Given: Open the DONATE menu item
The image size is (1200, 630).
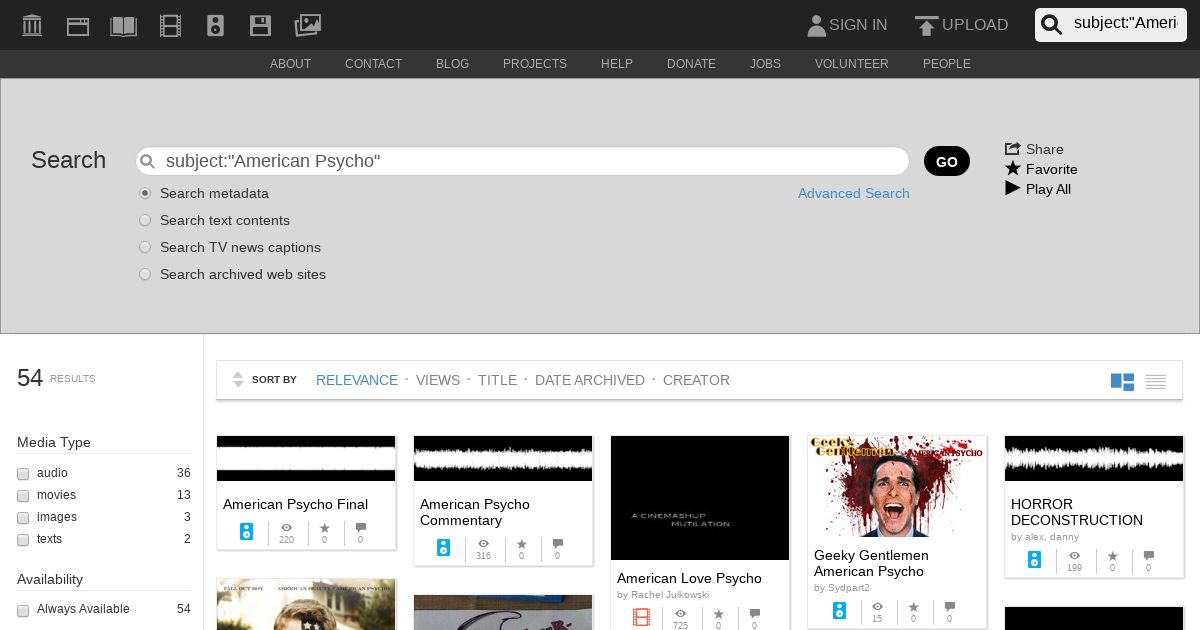Looking at the screenshot, I should point(691,64).
